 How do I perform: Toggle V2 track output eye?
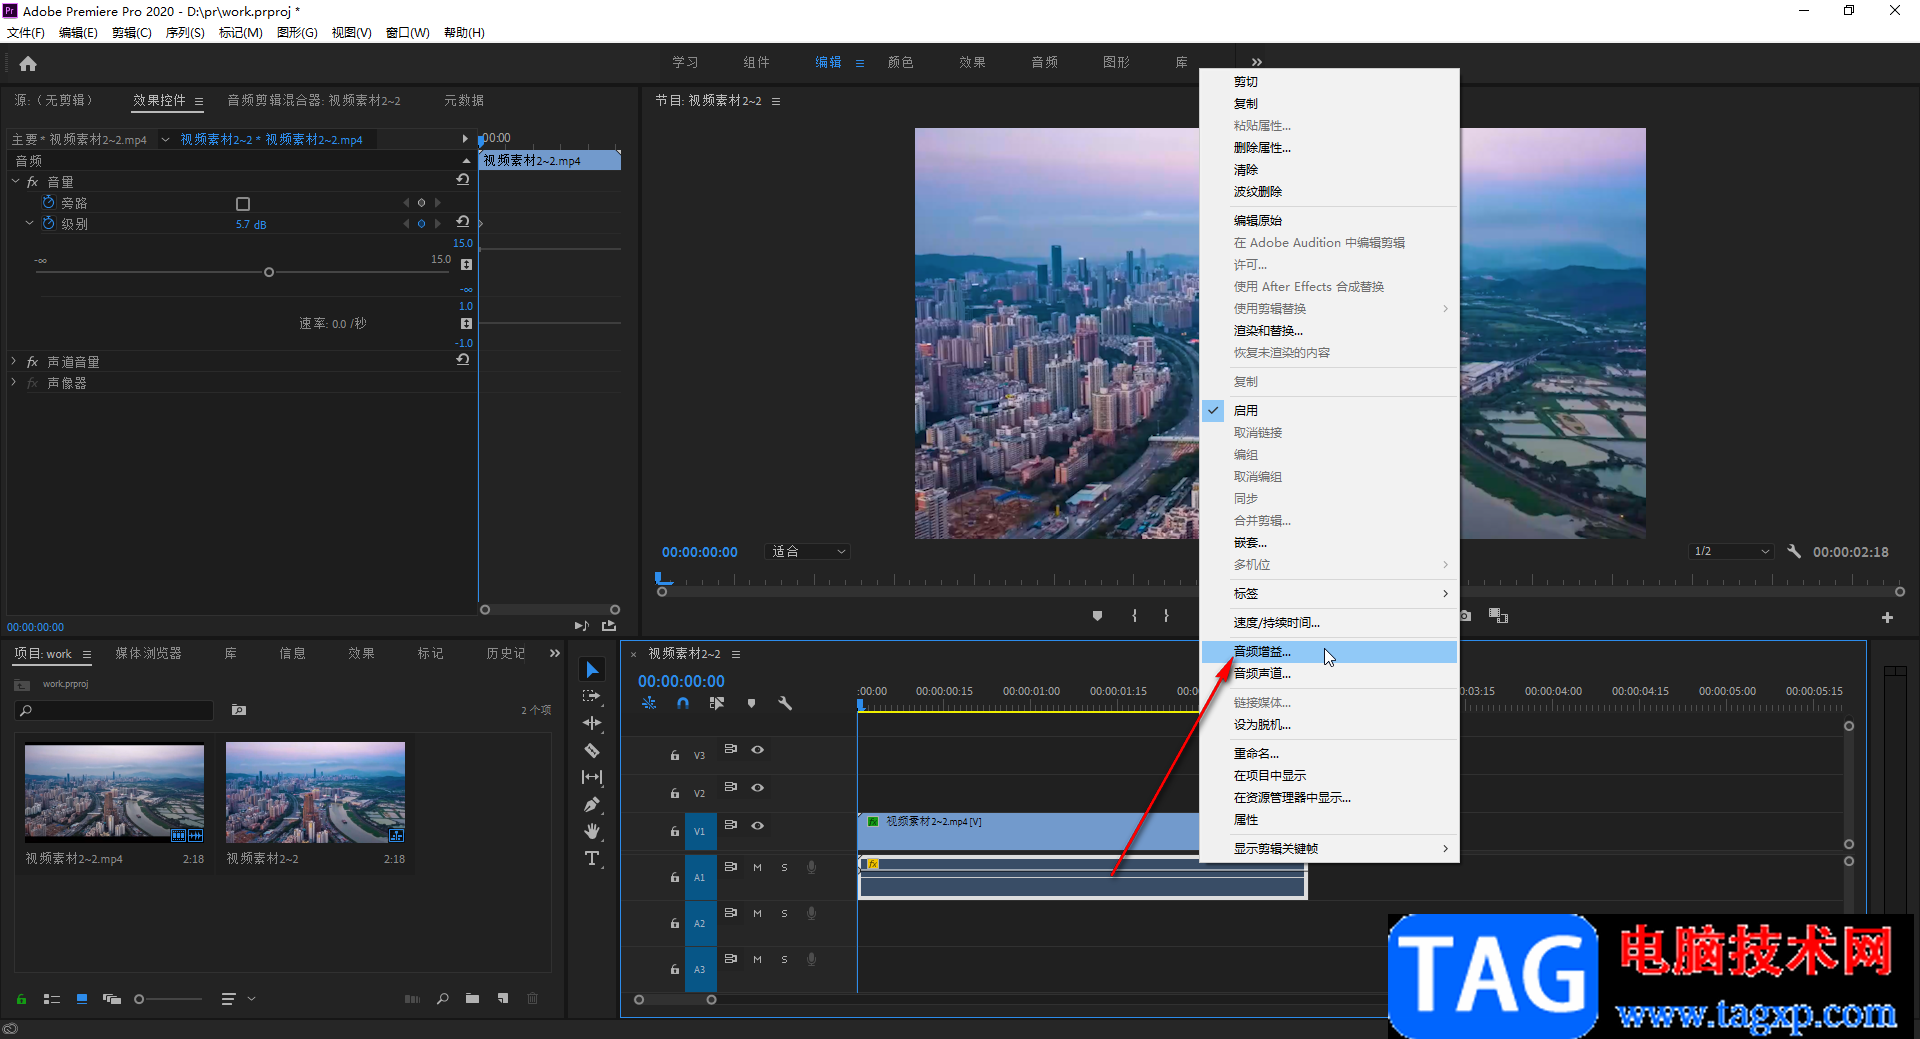757,787
